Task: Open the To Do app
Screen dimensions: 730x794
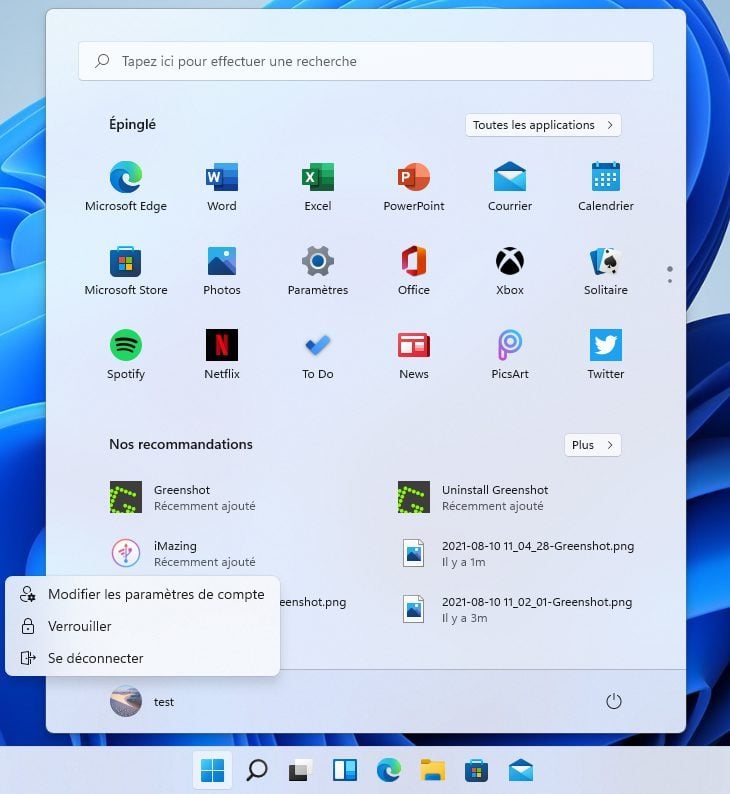Action: (x=317, y=354)
